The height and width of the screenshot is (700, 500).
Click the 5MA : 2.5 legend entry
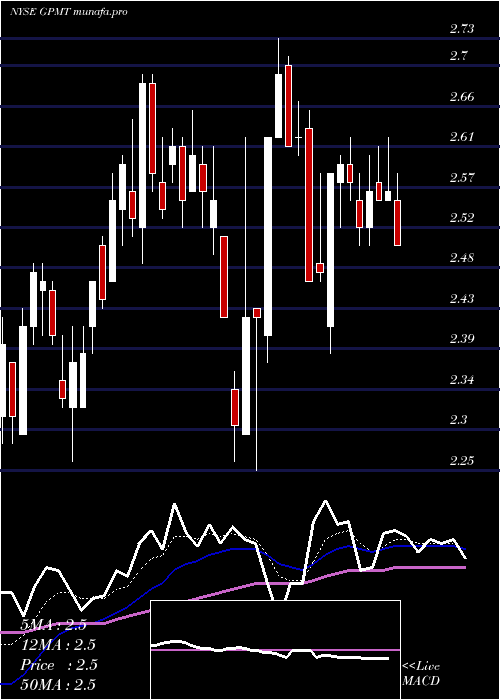tap(53, 625)
